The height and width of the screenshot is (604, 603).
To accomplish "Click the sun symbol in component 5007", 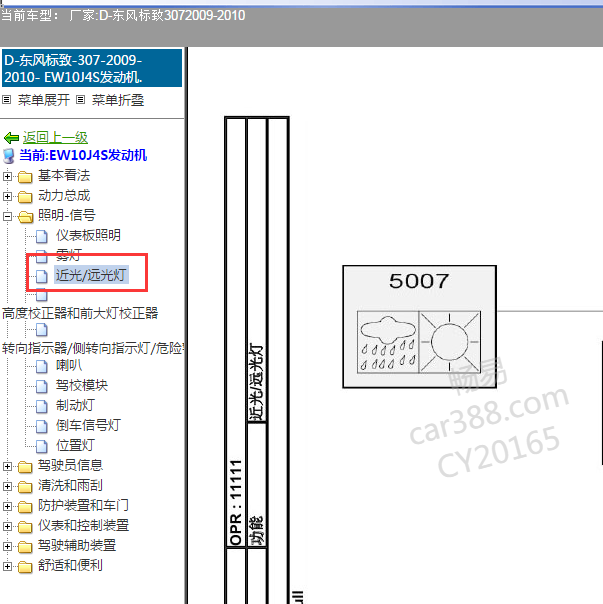I will point(450,342).
